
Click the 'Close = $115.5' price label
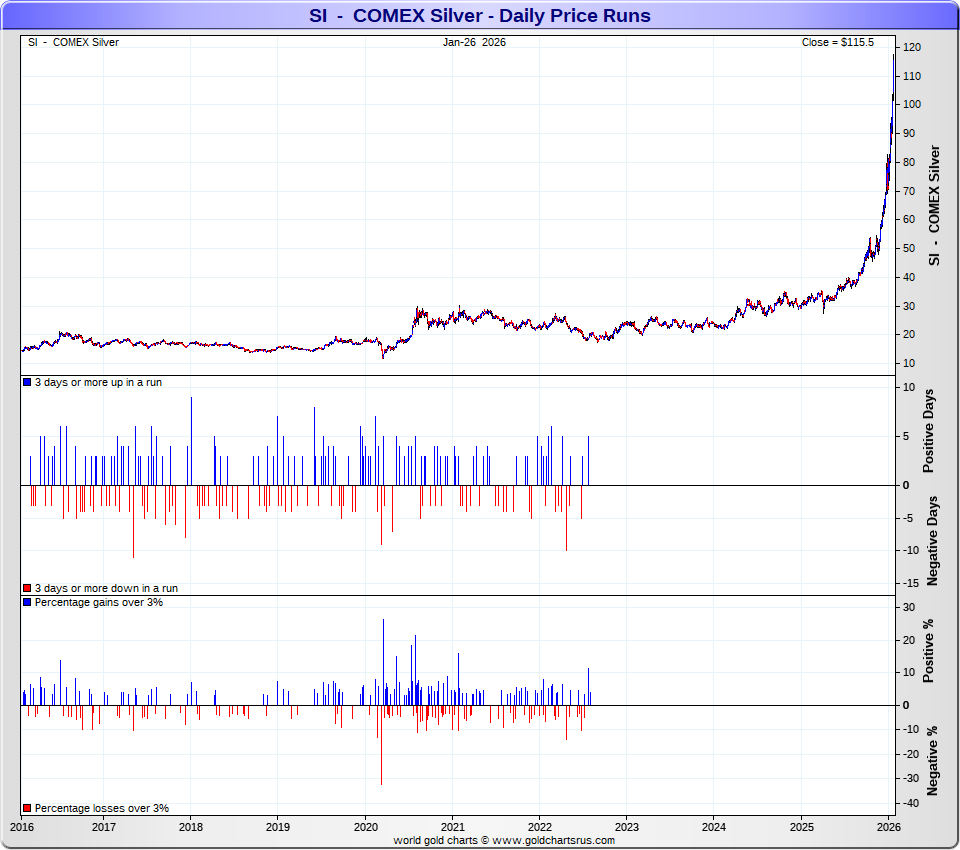click(x=838, y=42)
